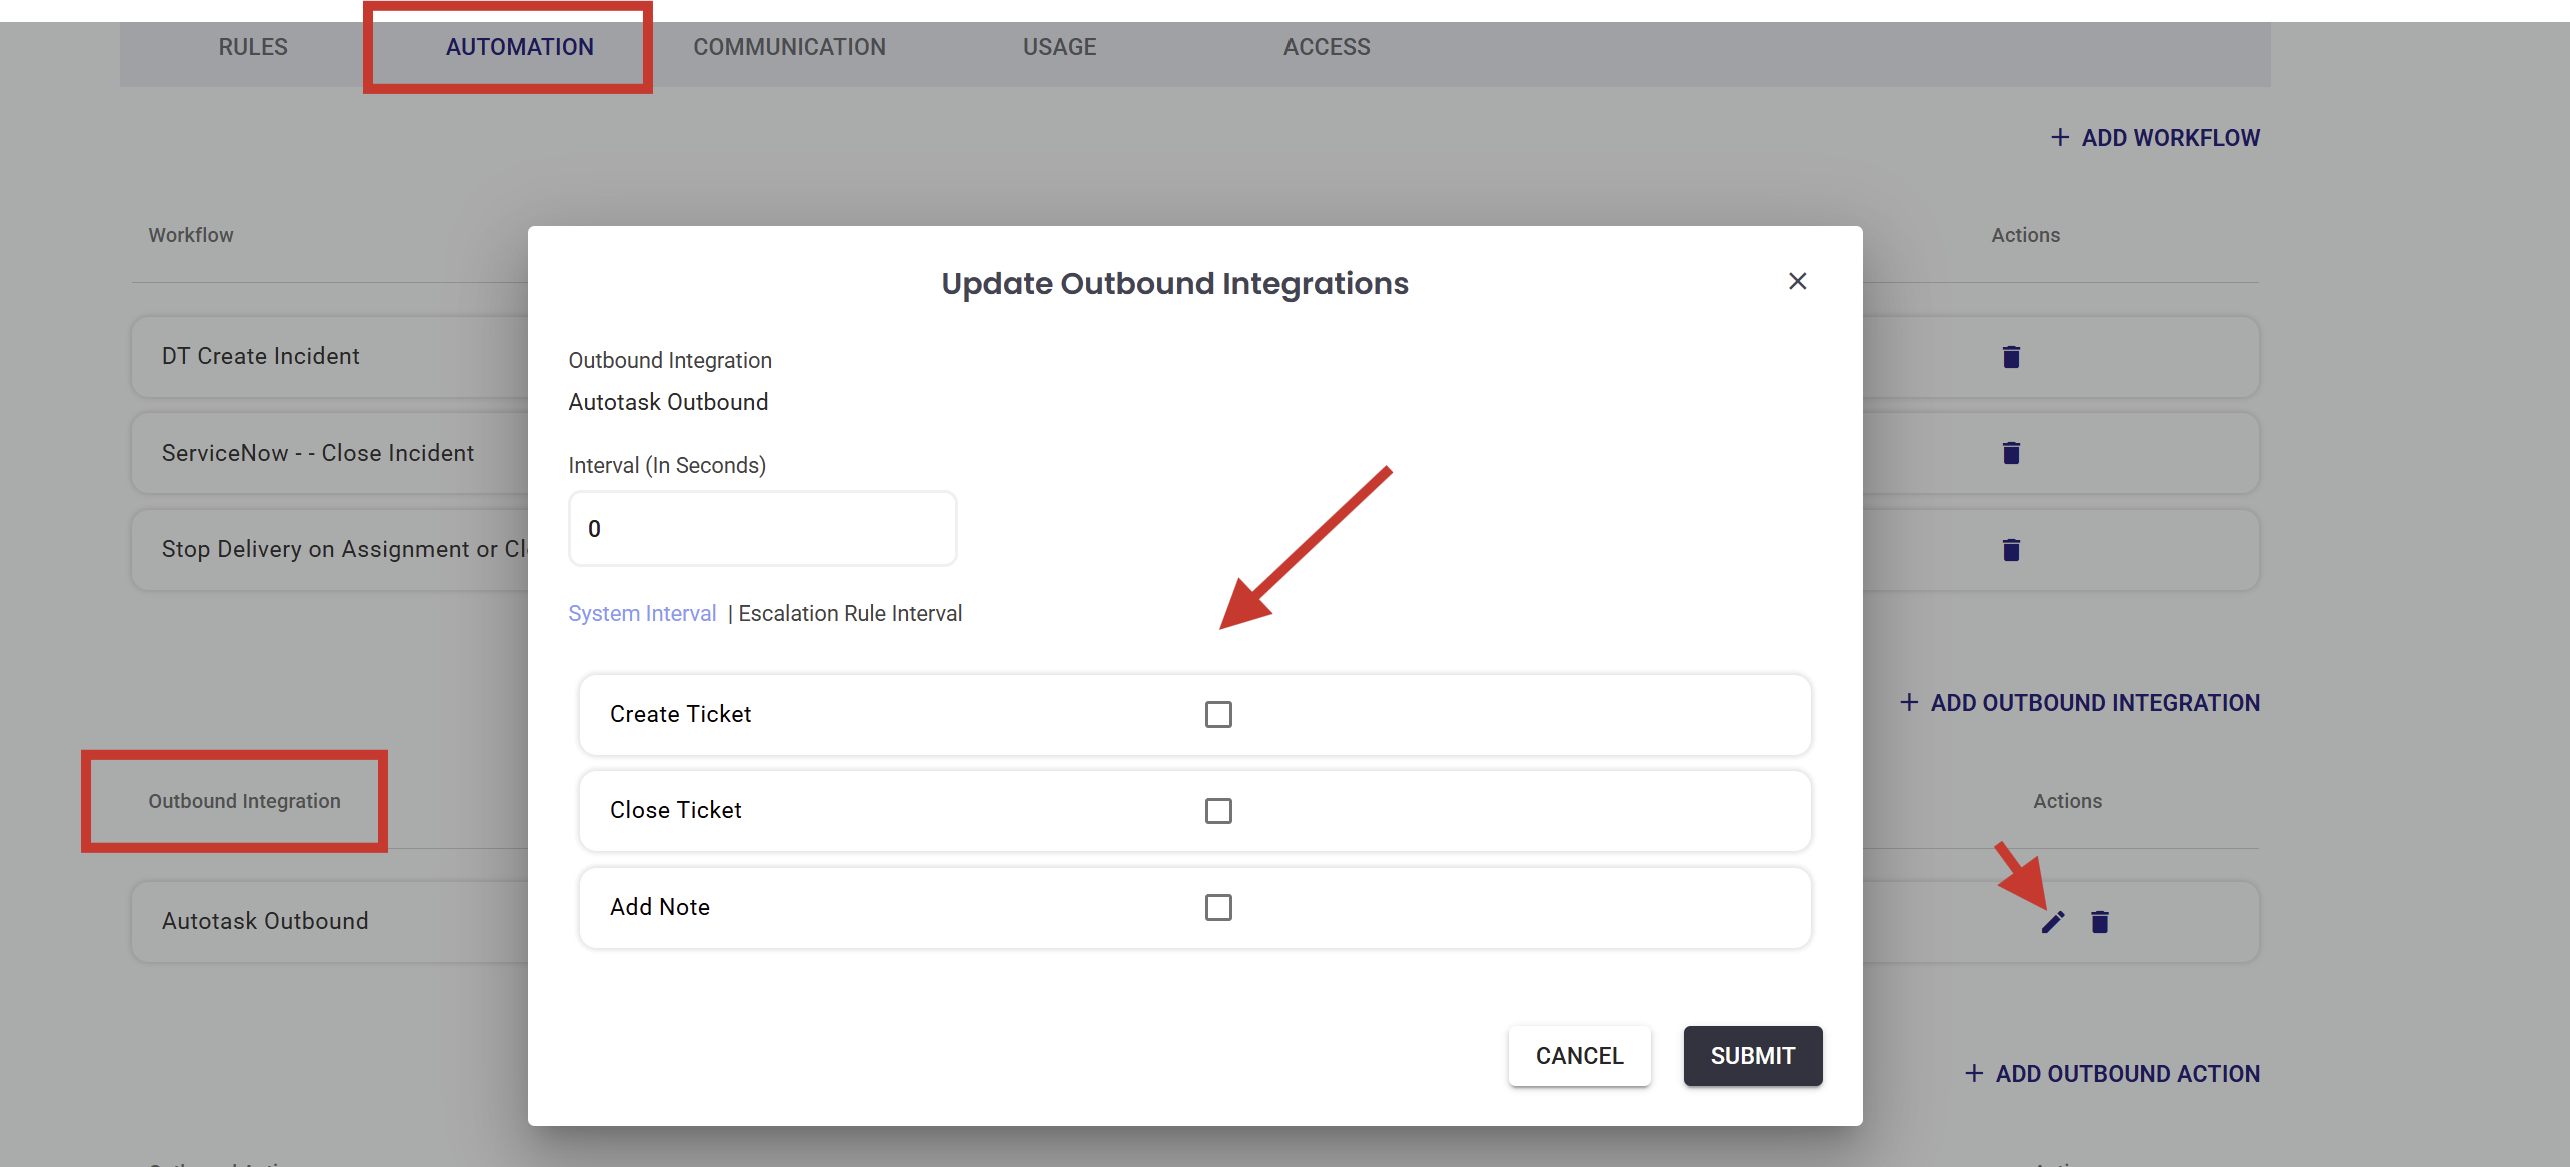Image resolution: width=2570 pixels, height=1167 pixels.
Task: Click the plus icon for Add Outbound Action
Action: [1973, 1074]
